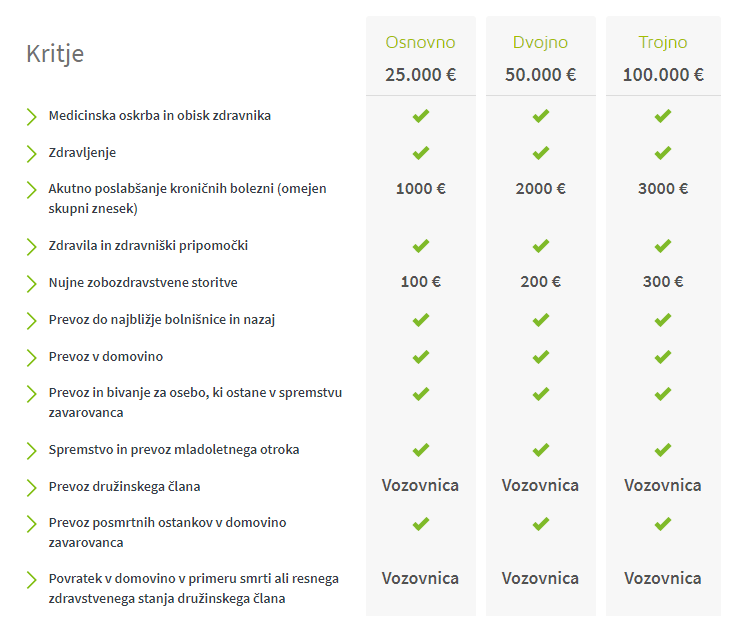Click Dvojno Vozovnica for Prevoz družinskega člana
Viewport: 734px width, 619px height.
click(540, 486)
